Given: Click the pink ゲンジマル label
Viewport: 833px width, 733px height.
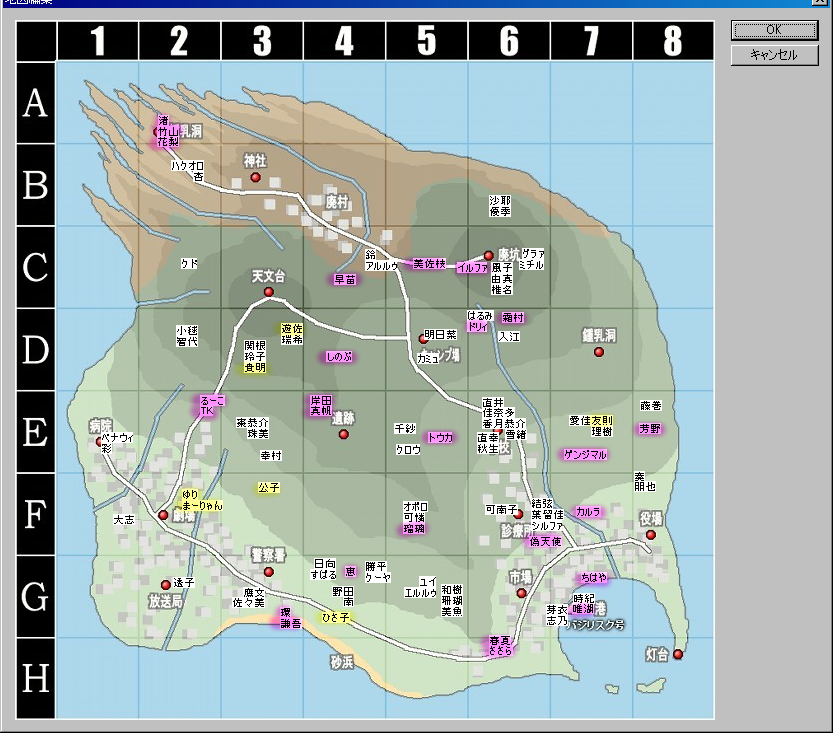Looking at the screenshot, I should coord(585,455).
